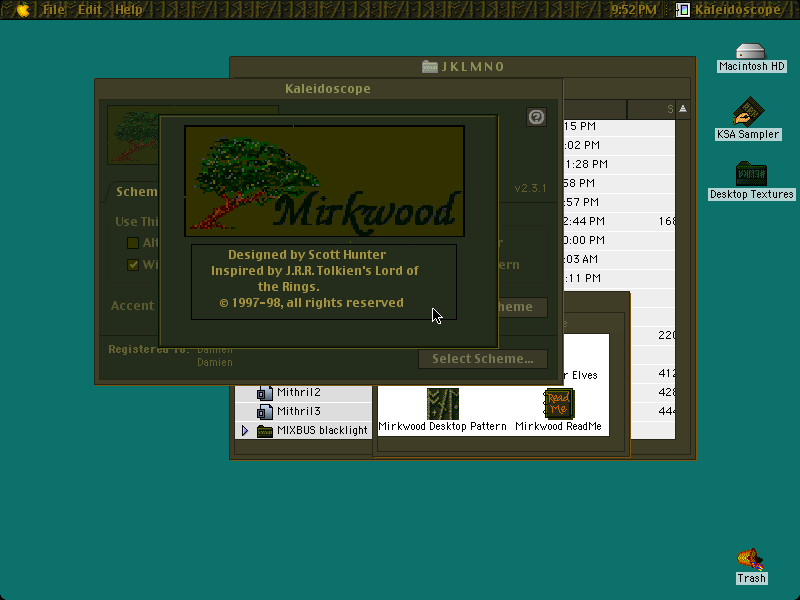Click the Mirkwood tree logo banner

324,181
